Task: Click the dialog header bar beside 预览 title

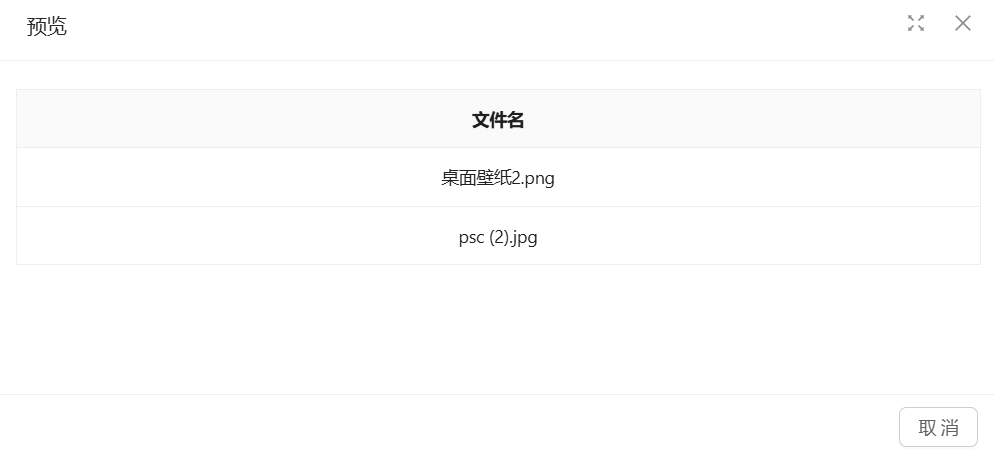Action: click(x=400, y=28)
